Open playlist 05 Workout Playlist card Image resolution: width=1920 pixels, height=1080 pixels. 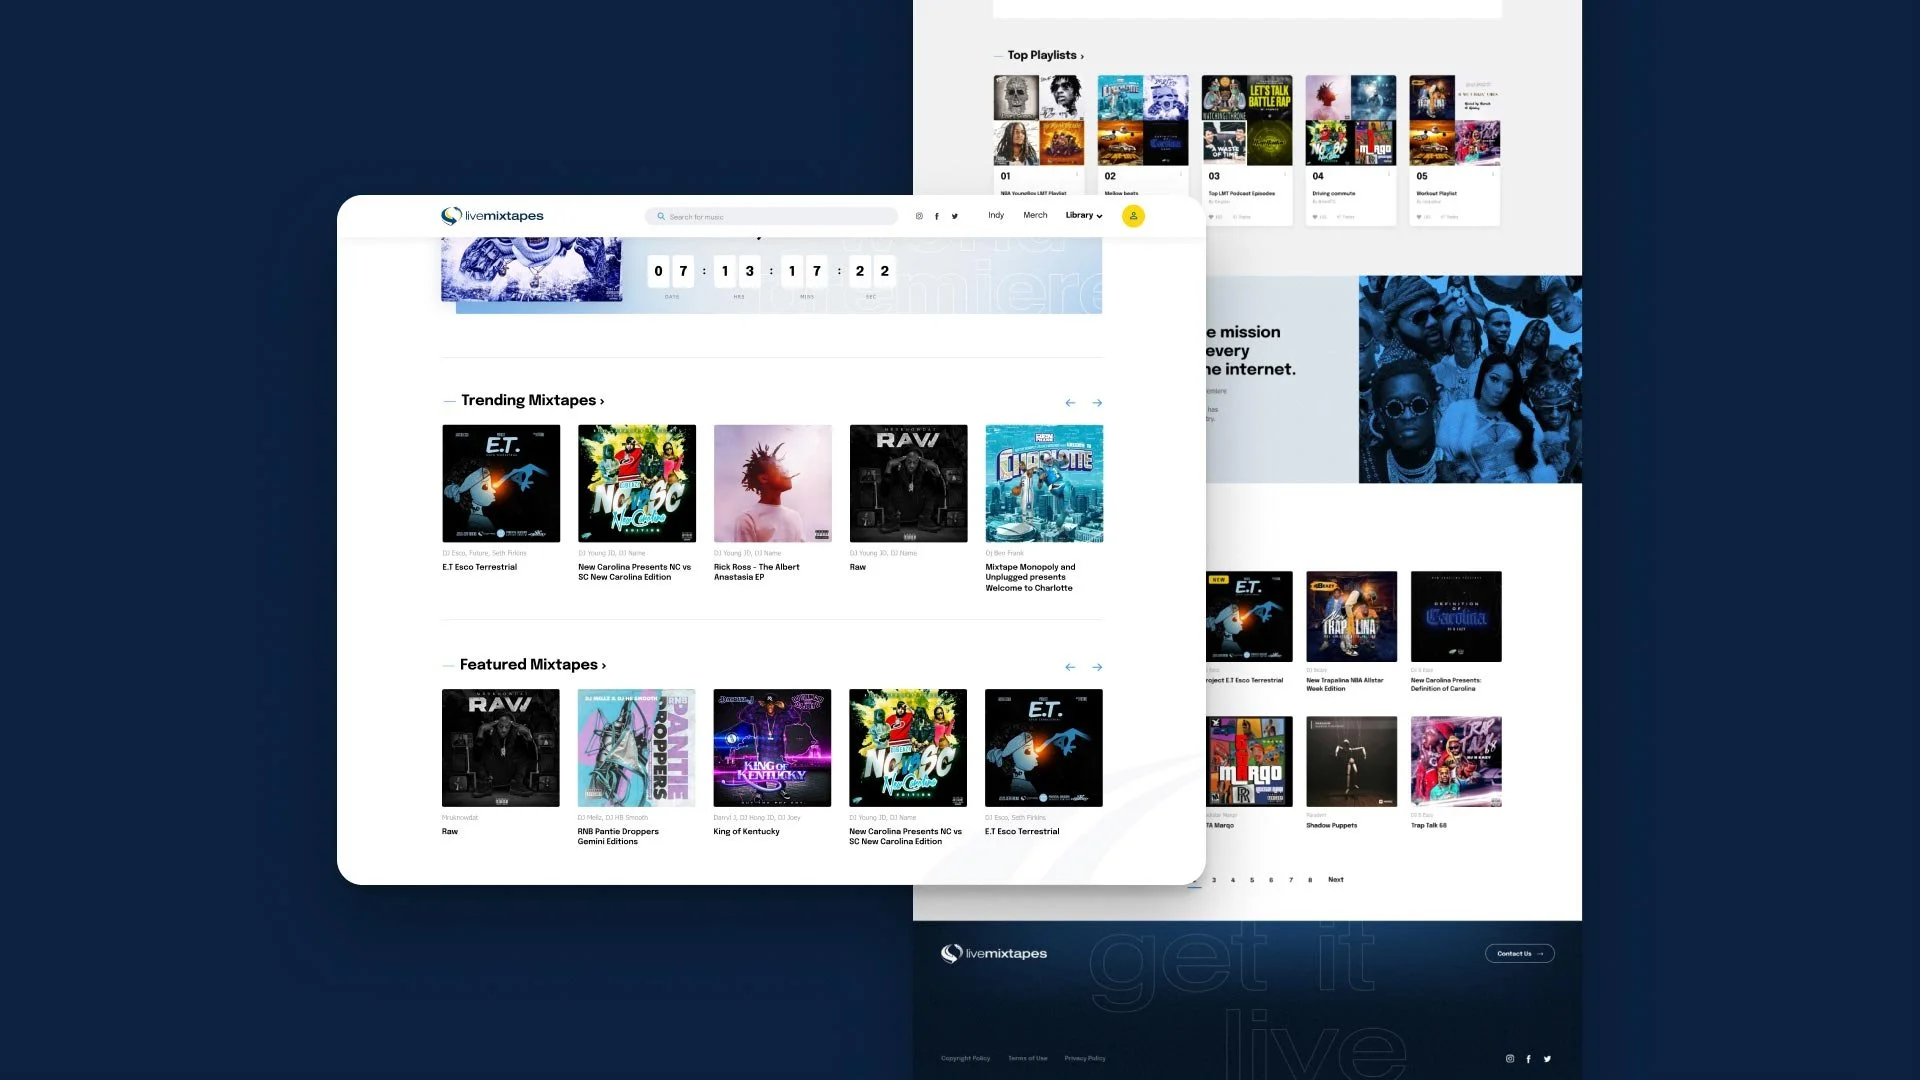point(1455,150)
